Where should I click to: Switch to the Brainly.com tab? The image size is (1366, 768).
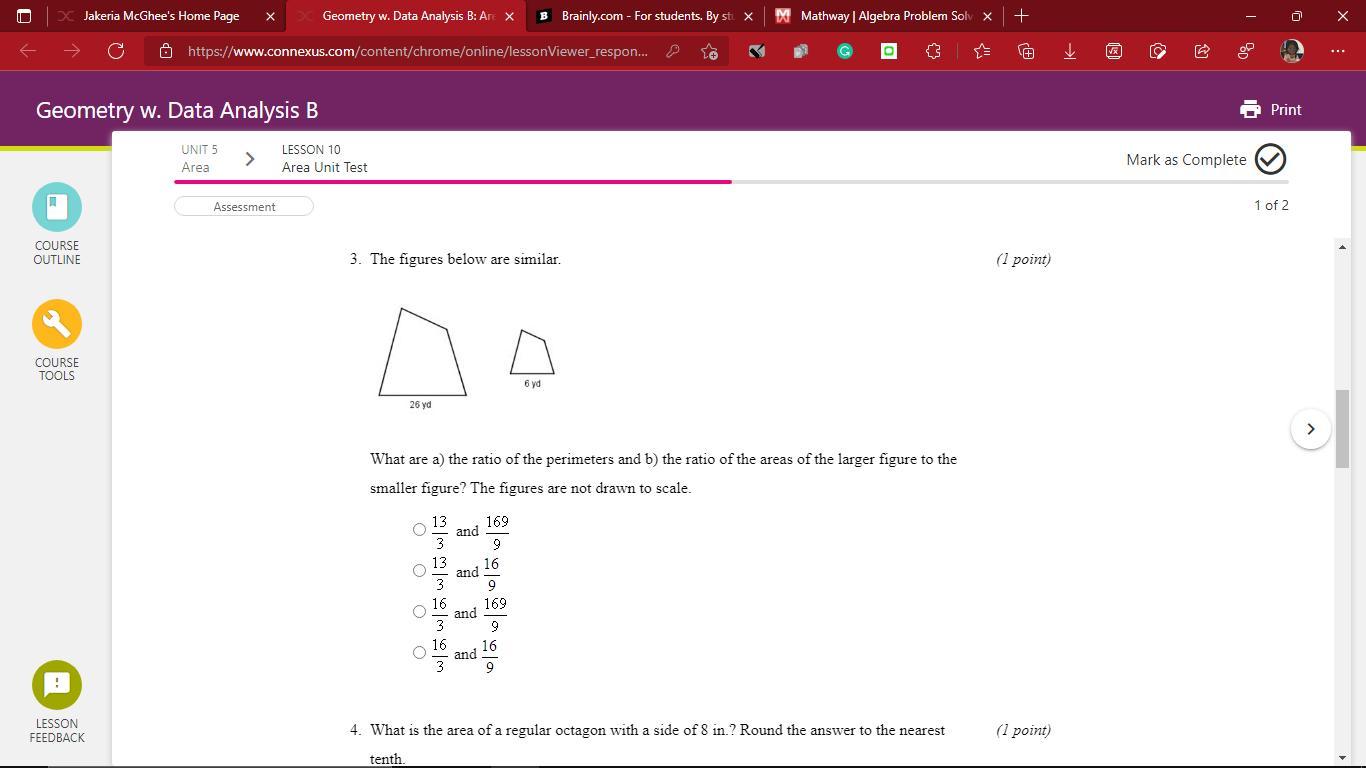coord(647,16)
